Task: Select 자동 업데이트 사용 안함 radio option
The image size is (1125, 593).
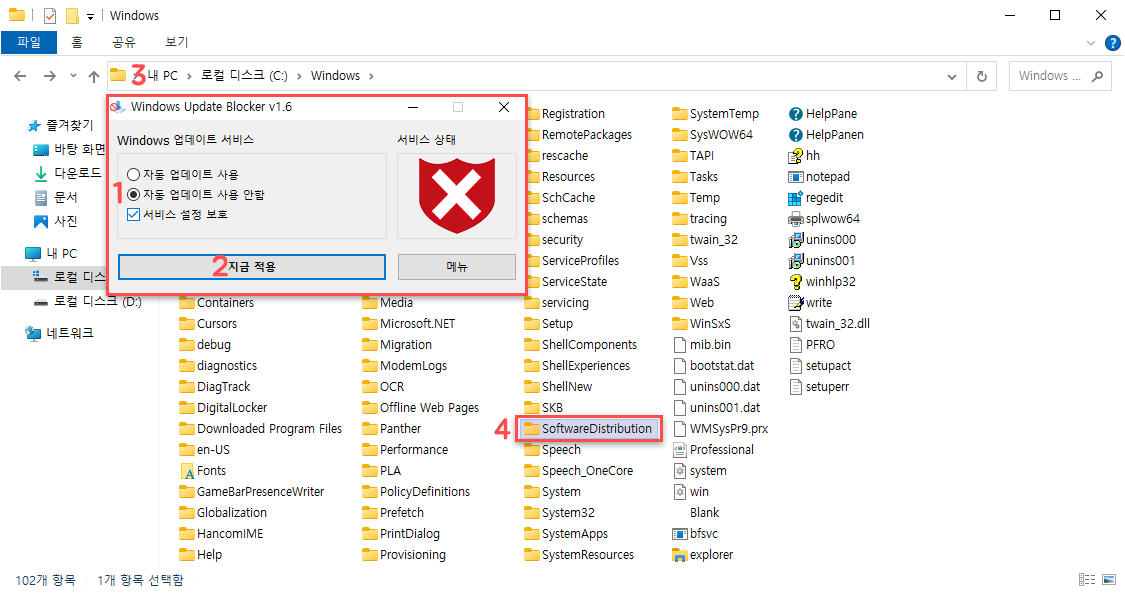Action: coord(133,194)
